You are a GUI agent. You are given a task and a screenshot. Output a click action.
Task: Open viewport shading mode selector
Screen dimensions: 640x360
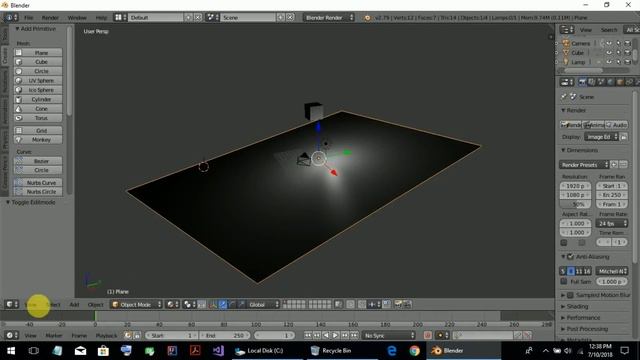pos(173,304)
